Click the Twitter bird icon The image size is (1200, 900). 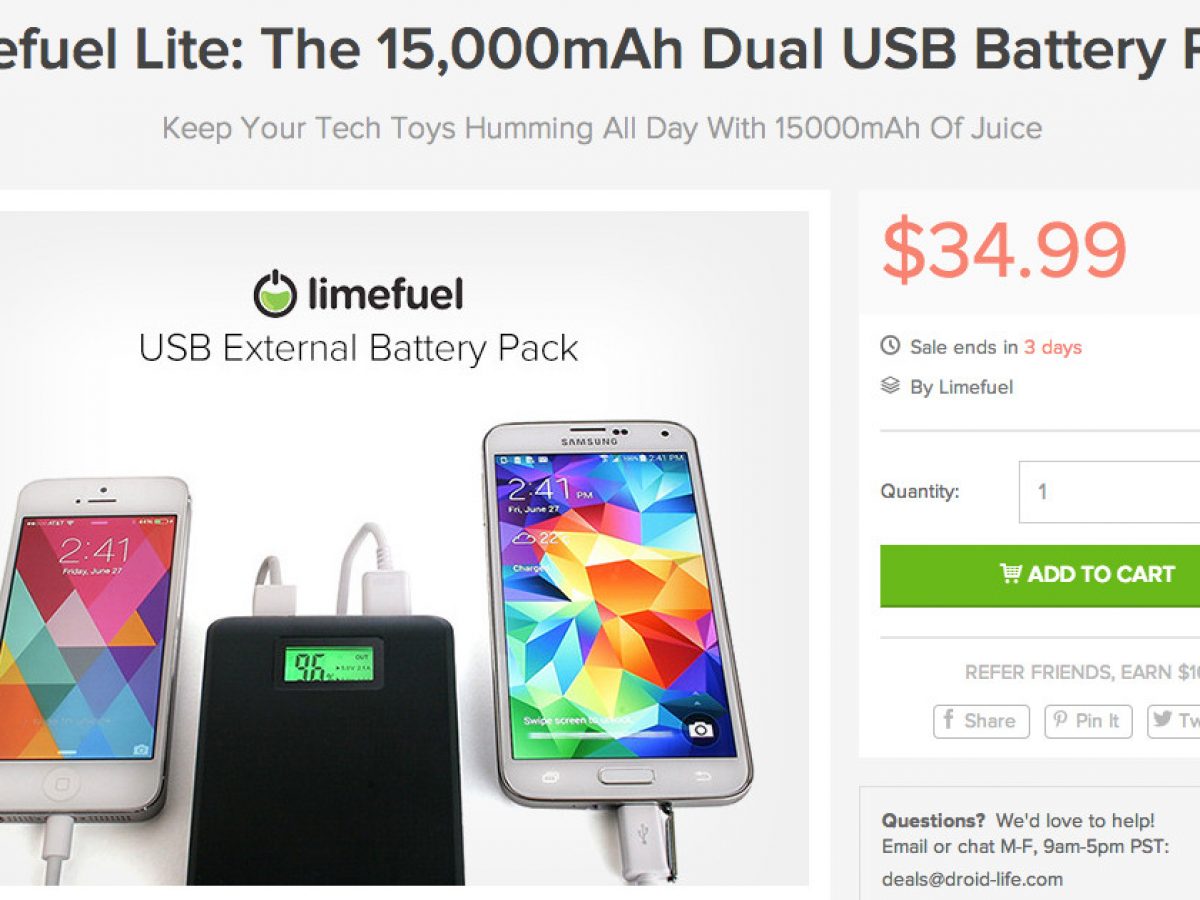coord(1163,720)
